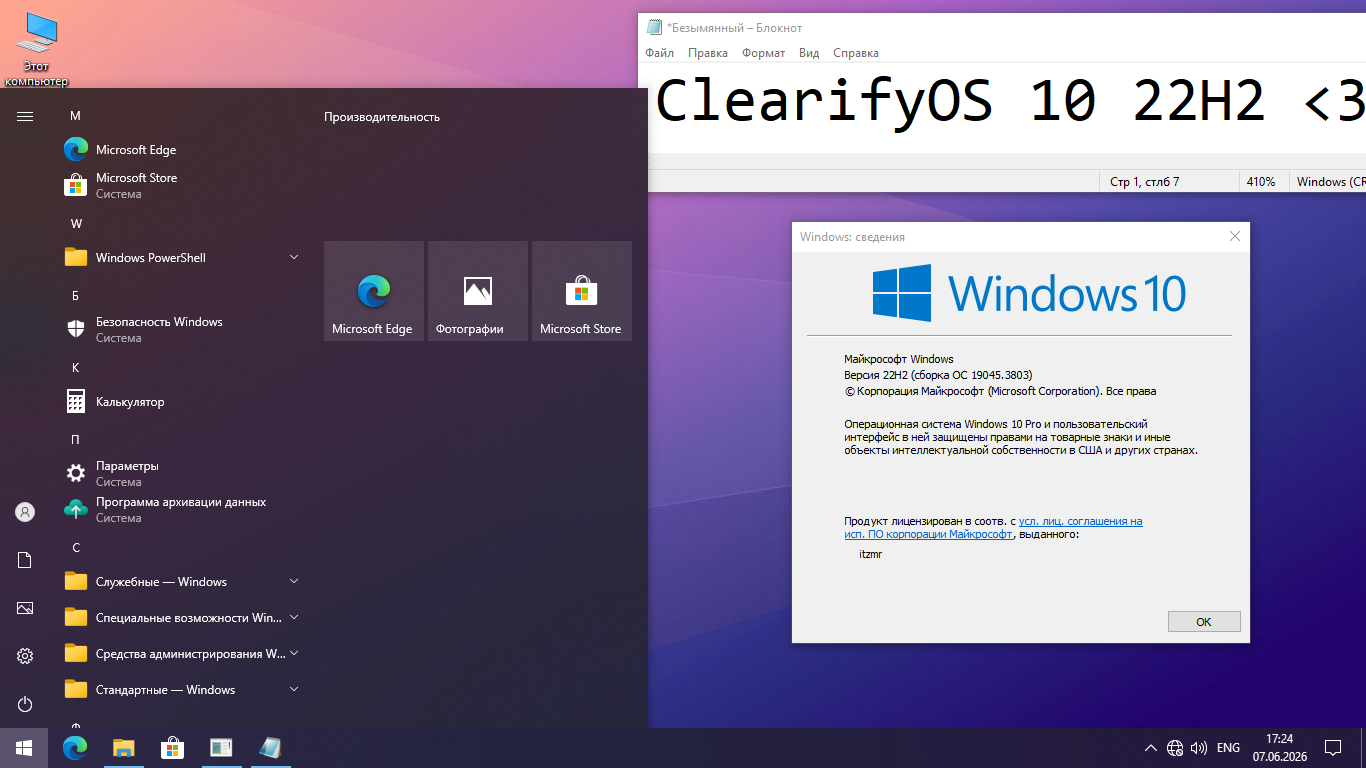The width and height of the screenshot is (1366, 768).
Task: Open the clock showing 17:24 and 07.06.2026
Action: click(x=1279, y=748)
